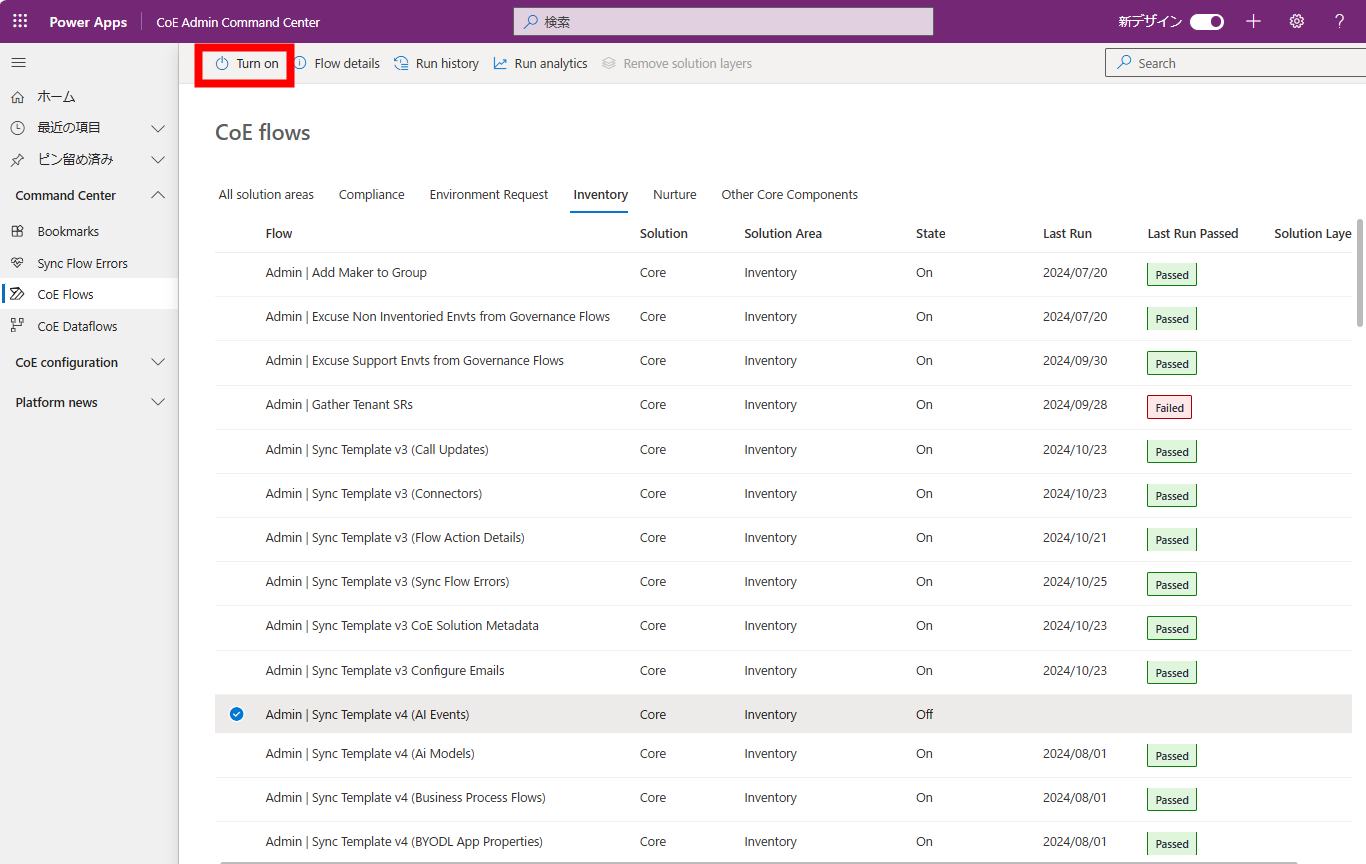Click the magnifier icon in 検索 box
Image resolution: width=1366 pixels, height=864 pixels.
click(x=531, y=21)
